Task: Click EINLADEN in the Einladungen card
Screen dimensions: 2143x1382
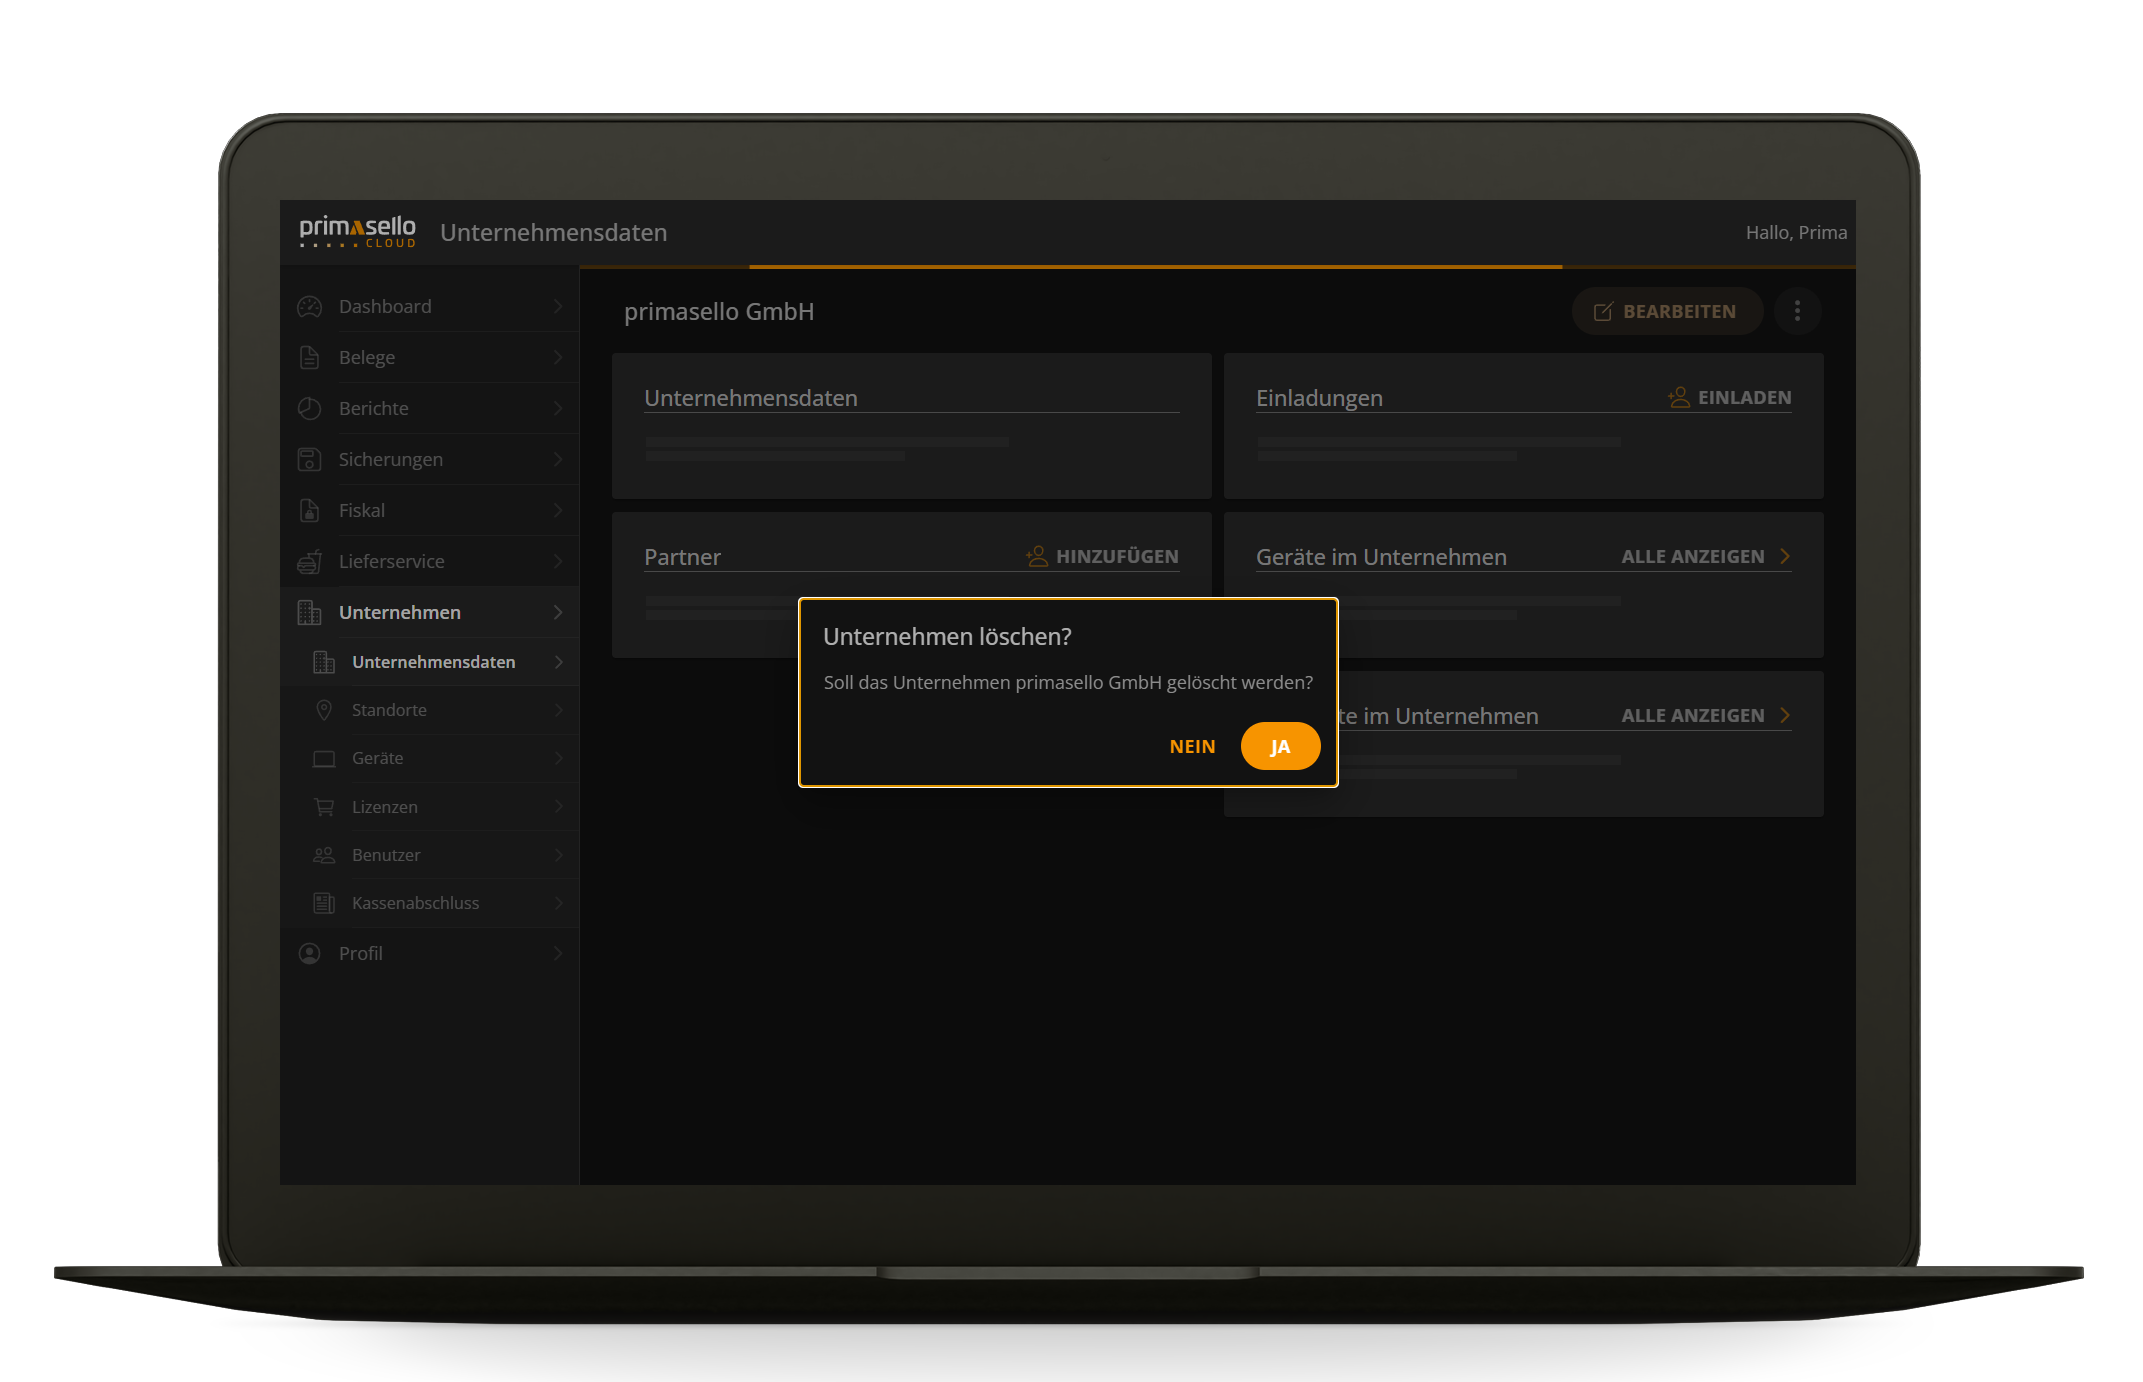Action: click(x=1730, y=398)
